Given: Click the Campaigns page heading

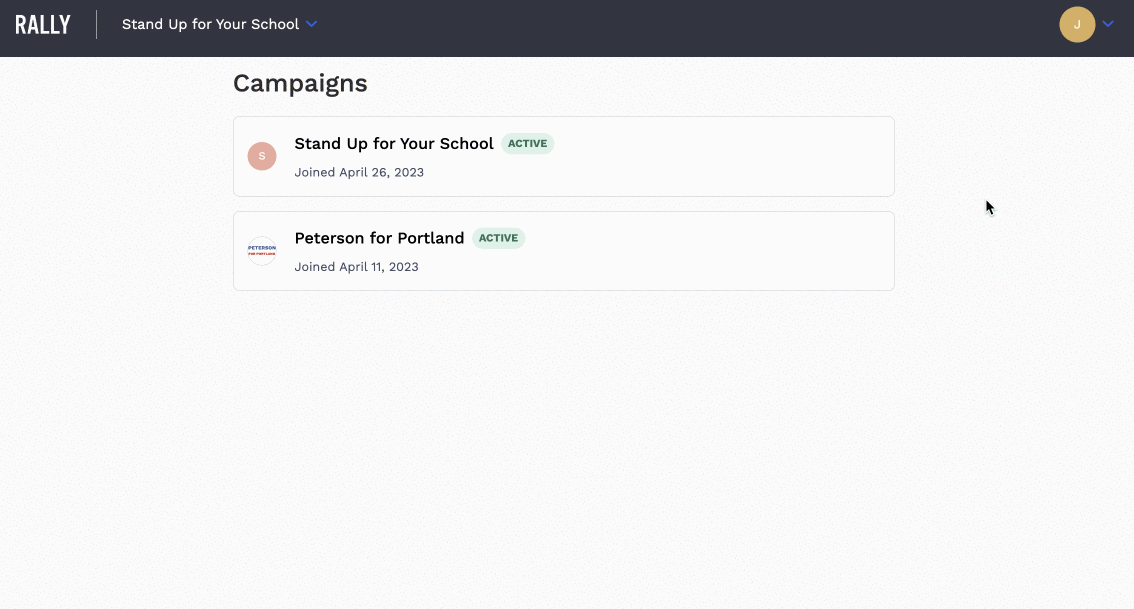Looking at the screenshot, I should coord(300,83).
